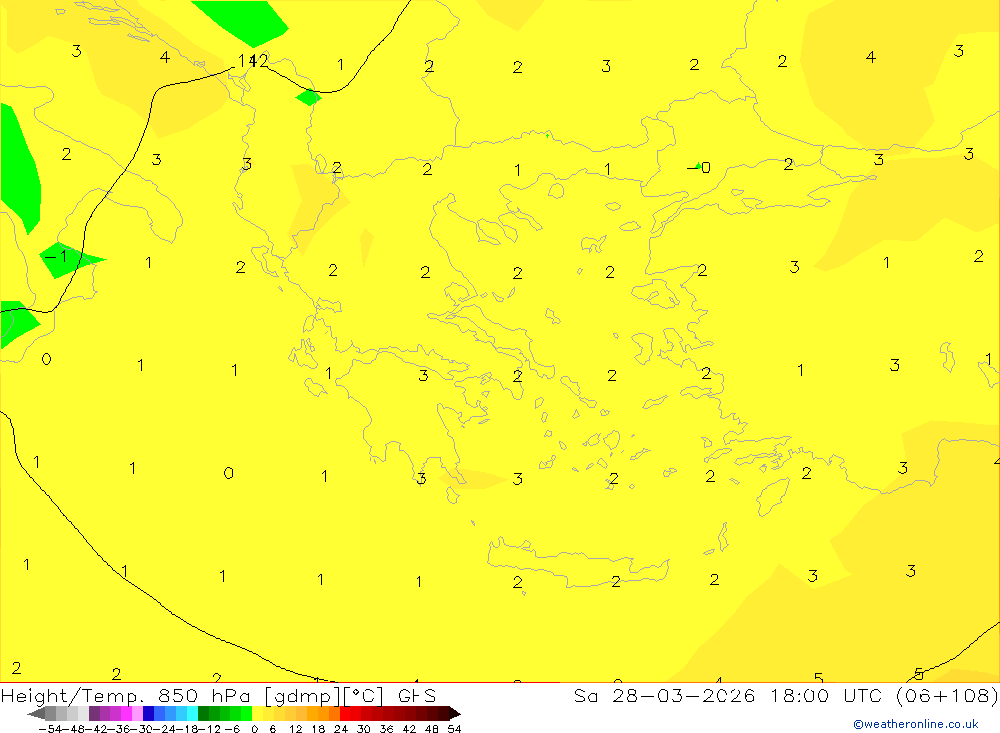Click the green patch labeled -1
1000x733 pixels.
[x=68, y=260]
